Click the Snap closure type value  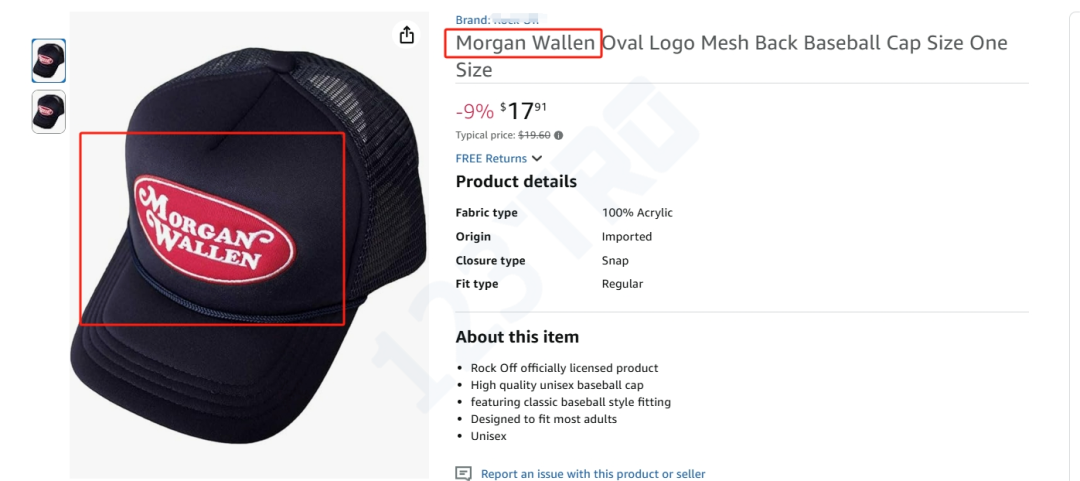pos(615,261)
